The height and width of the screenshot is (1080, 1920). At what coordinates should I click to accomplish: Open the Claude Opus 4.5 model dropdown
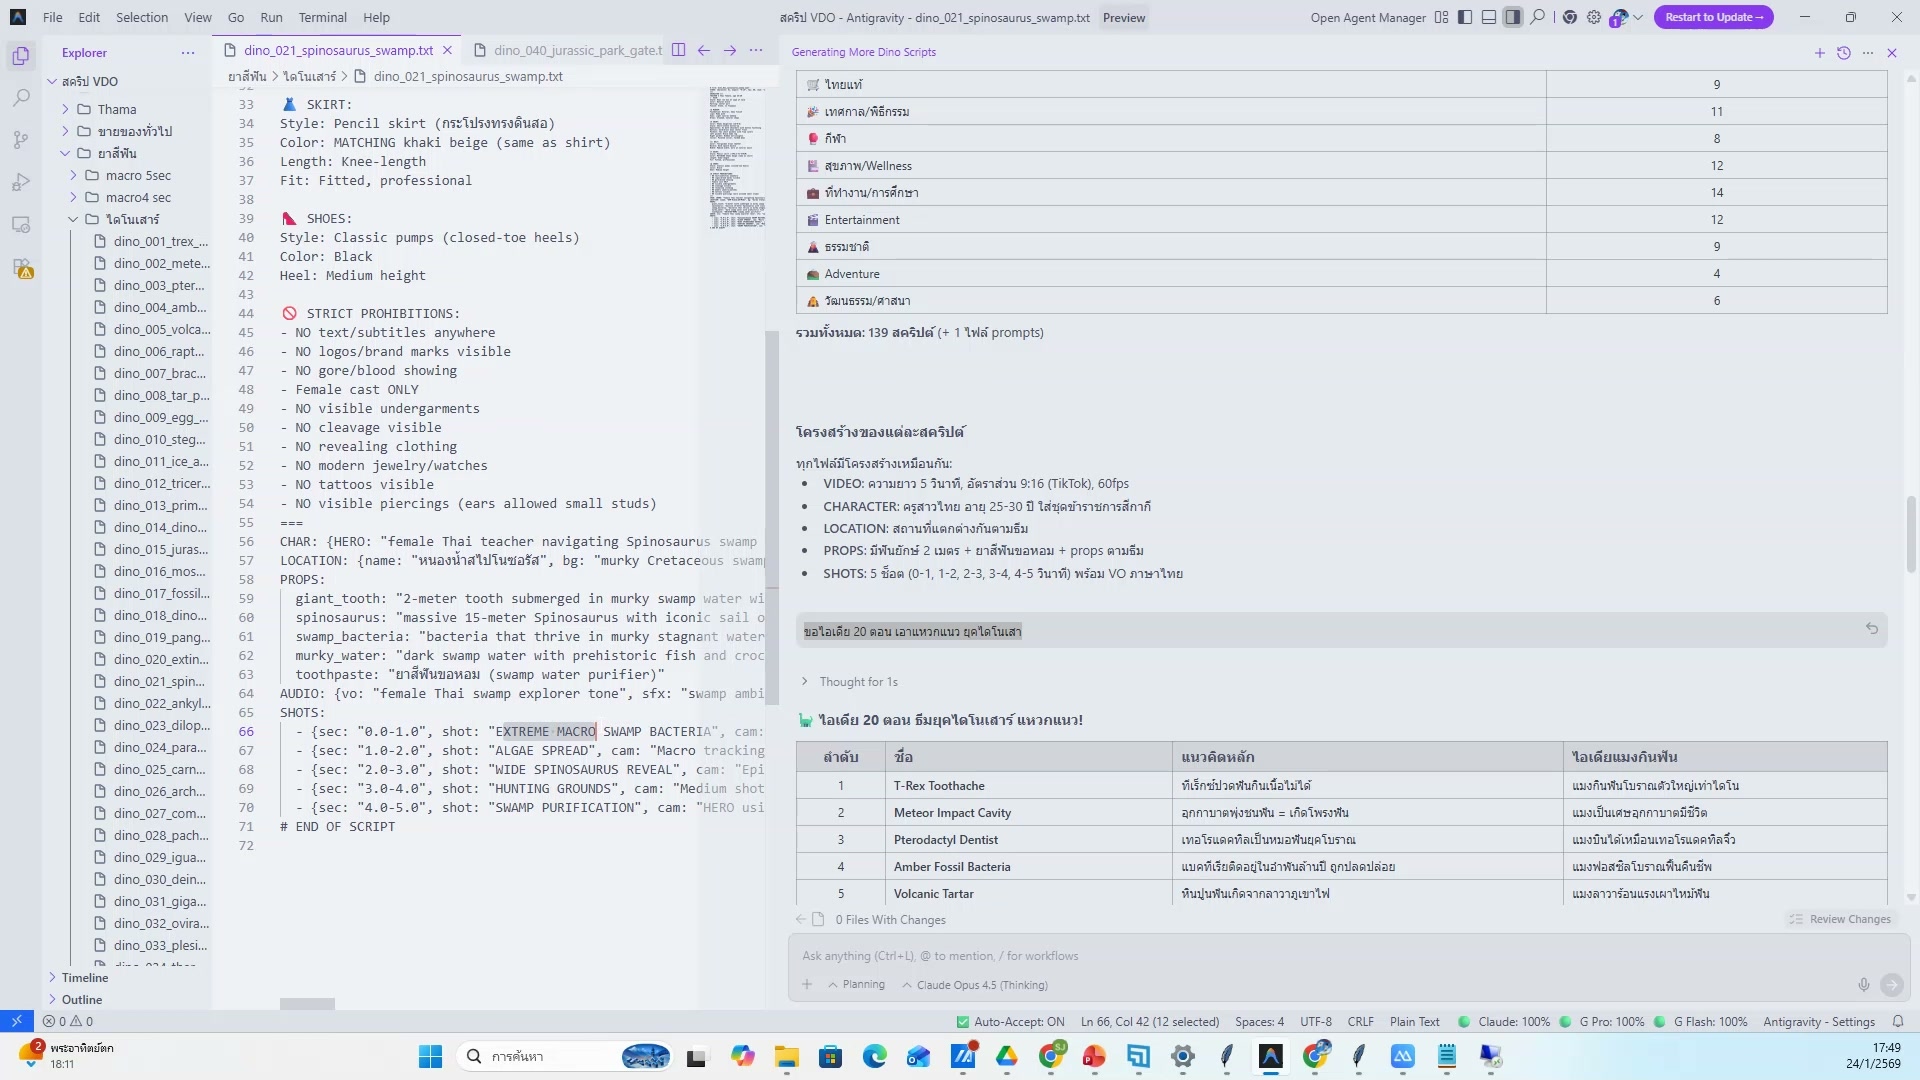coord(975,985)
